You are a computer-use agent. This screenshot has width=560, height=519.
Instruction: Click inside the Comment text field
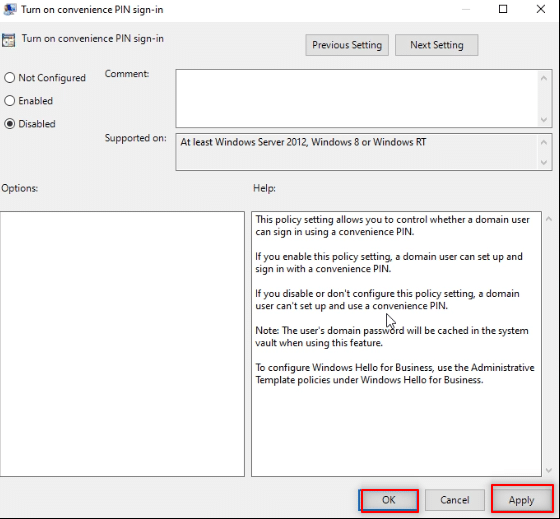[x=357, y=99]
